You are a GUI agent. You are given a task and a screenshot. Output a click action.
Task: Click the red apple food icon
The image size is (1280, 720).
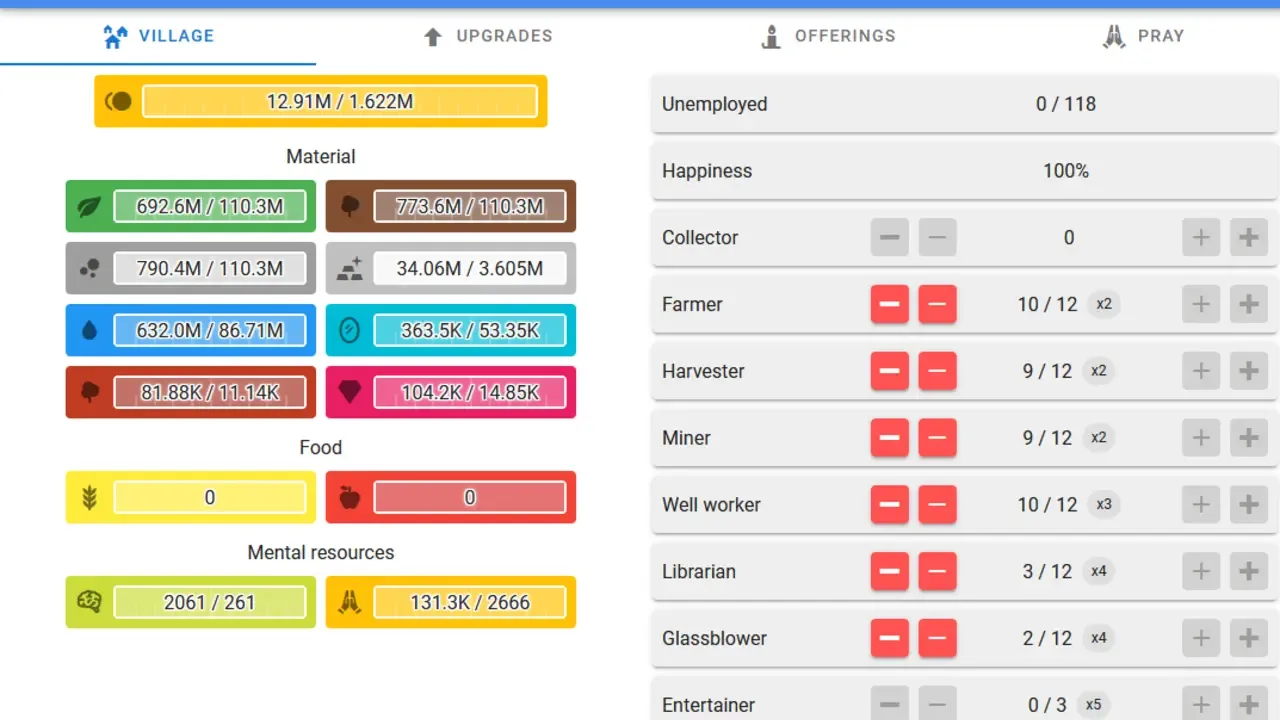(x=349, y=498)
